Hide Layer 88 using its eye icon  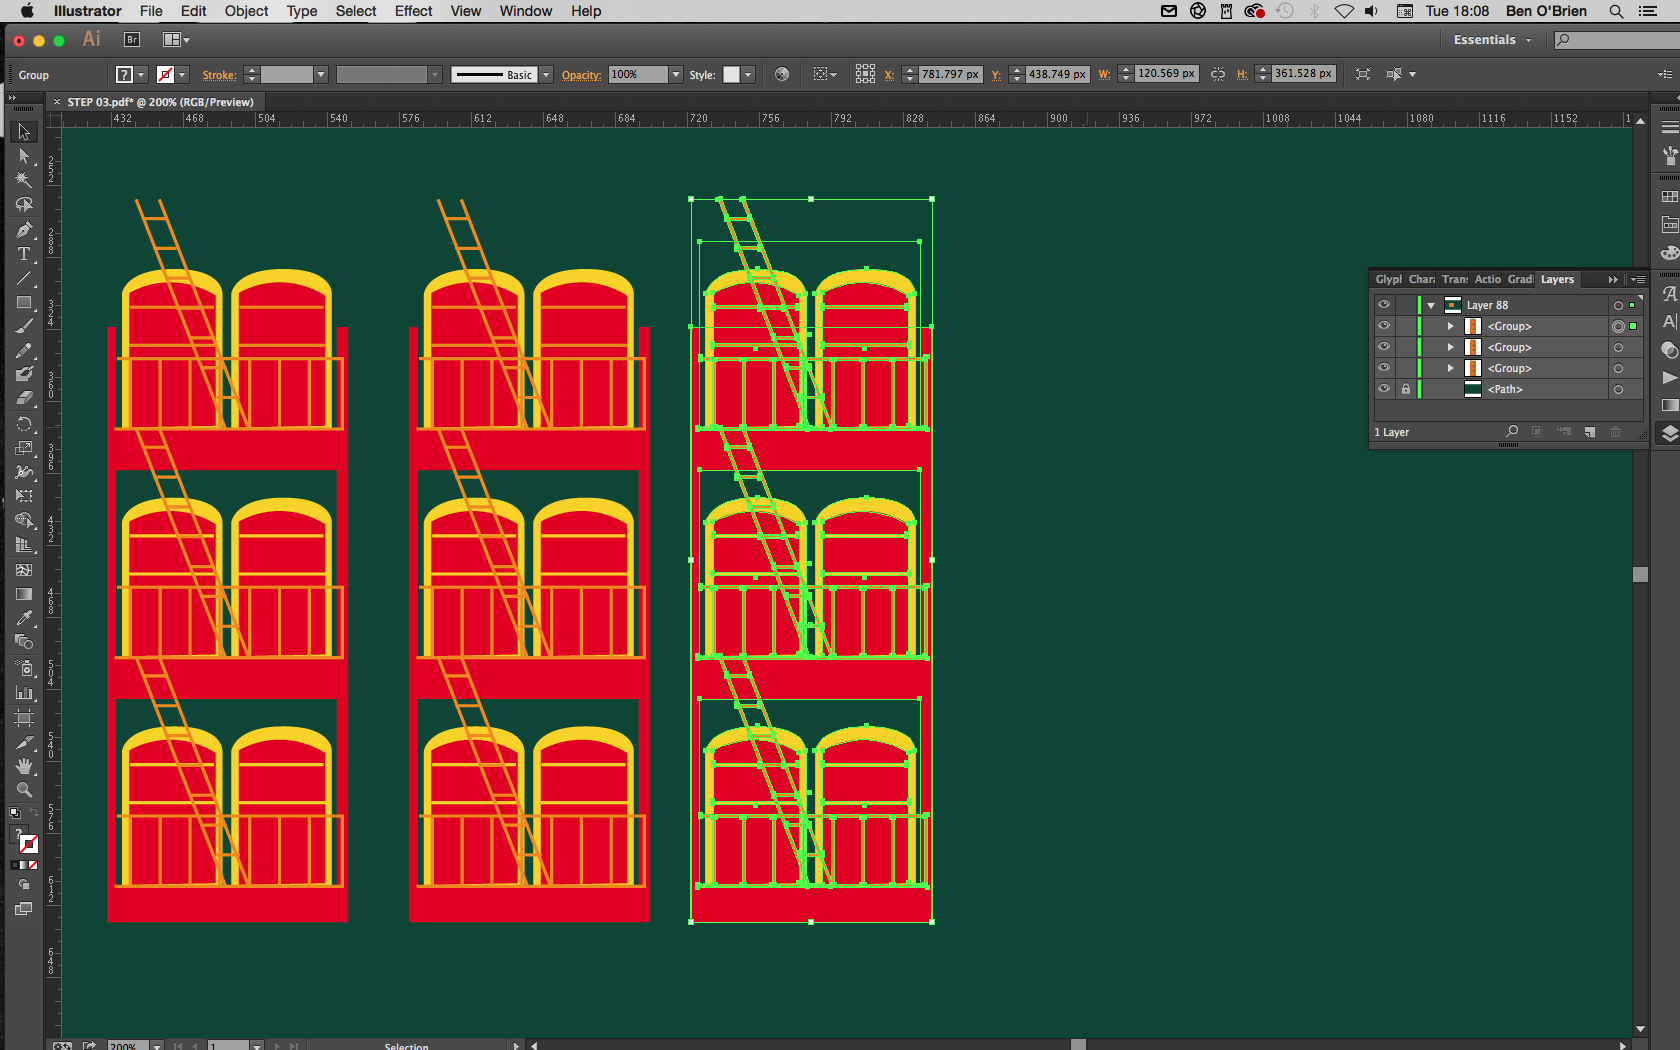coord(1384,305)
